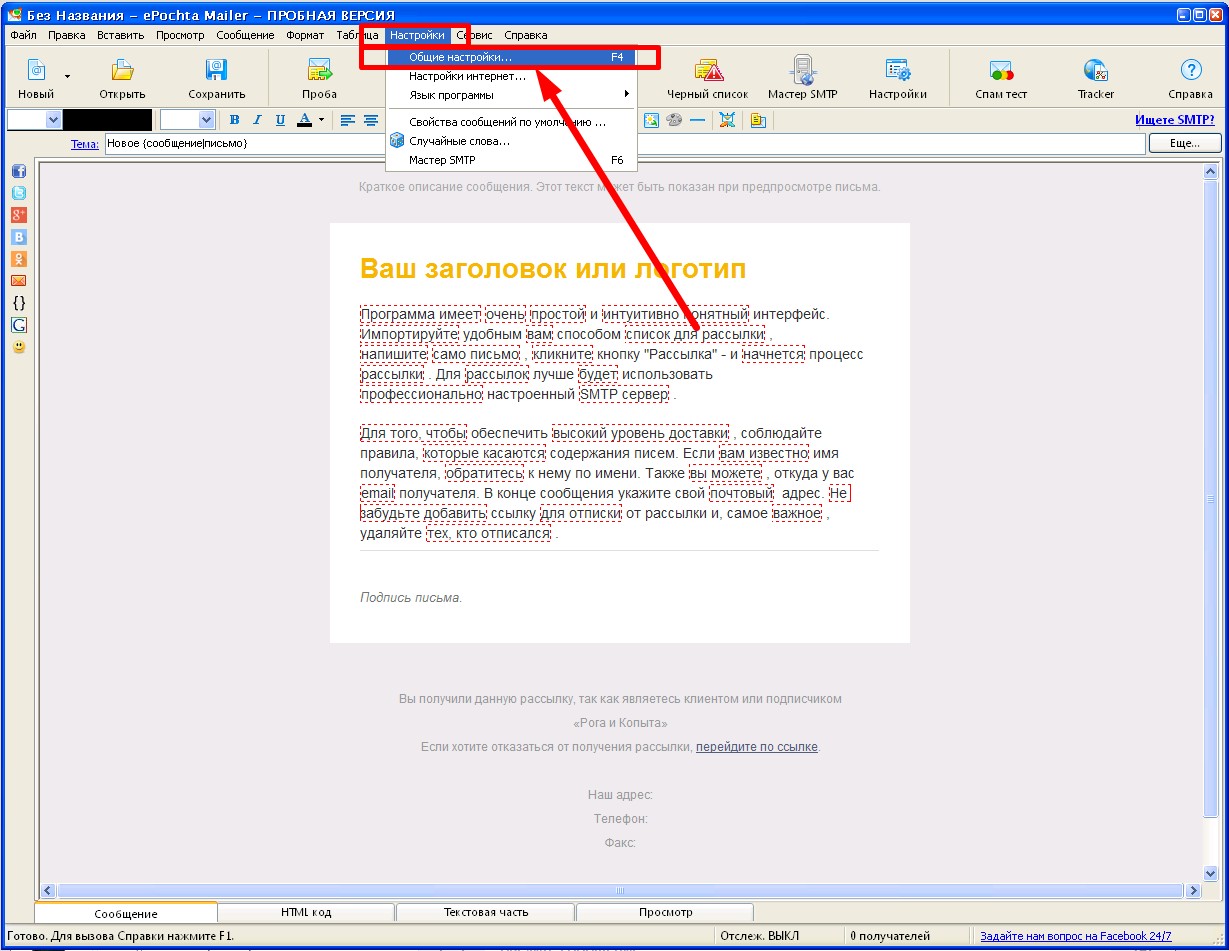The width and height of the screenshot is (1229, 951).
Task: Switch to the Текстовая часть tab
Action: (486, 912)
